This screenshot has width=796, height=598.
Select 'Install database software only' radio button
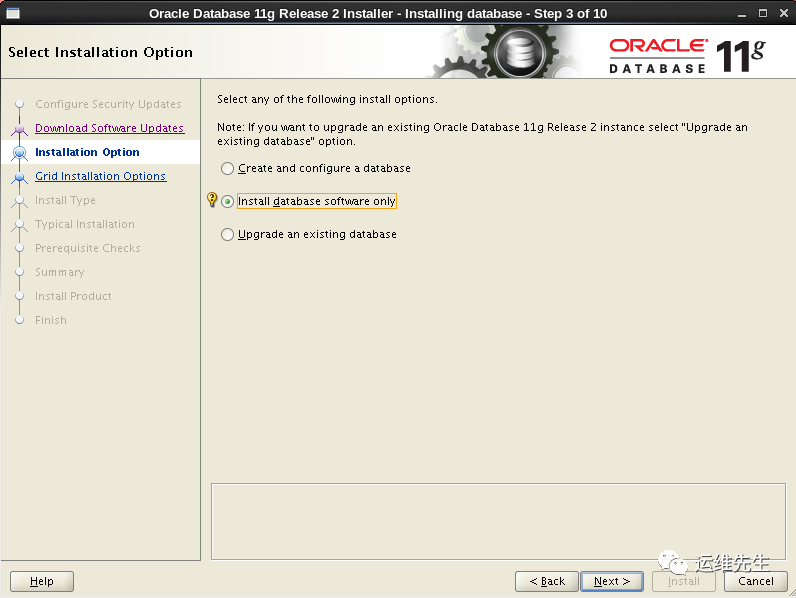(x=227, y=202)
